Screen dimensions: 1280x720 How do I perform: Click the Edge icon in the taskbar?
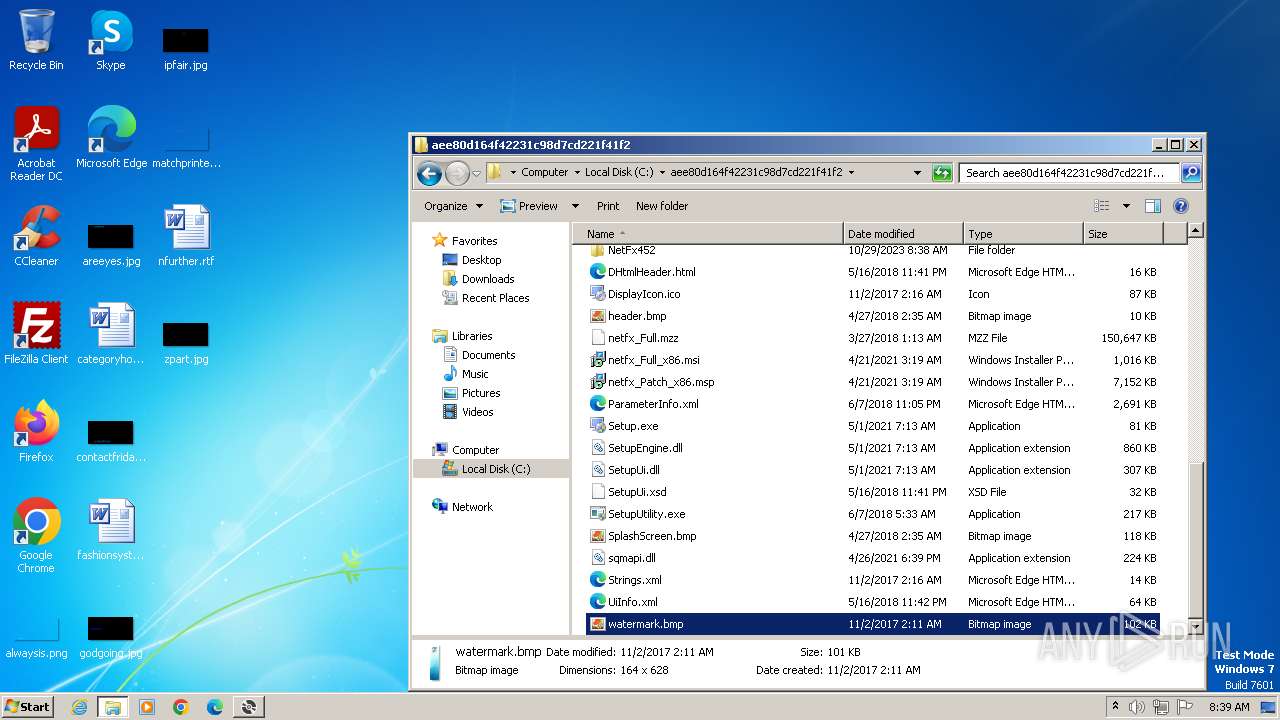(214, 707)
